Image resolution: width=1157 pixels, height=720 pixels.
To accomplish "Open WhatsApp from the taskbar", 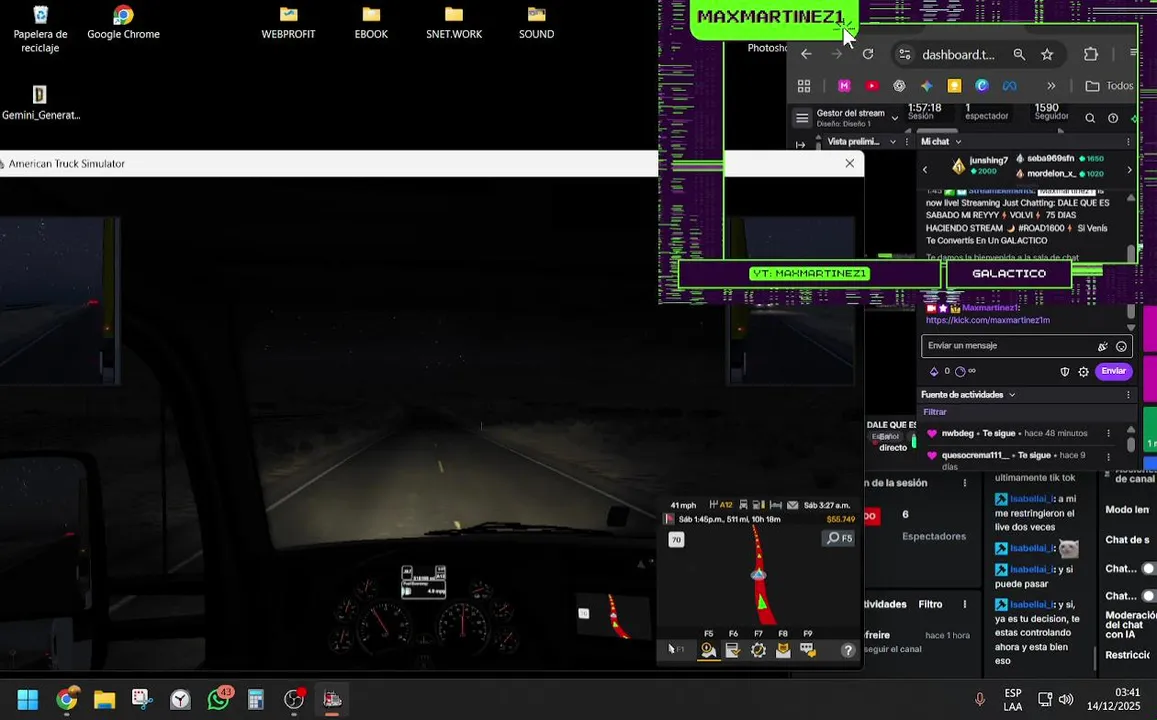I will click(x=218, y=699).
